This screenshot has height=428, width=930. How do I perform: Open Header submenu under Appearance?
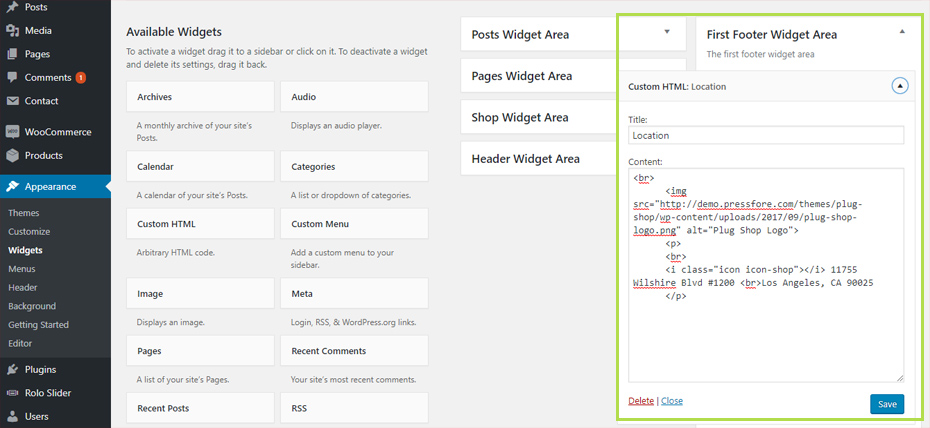23,288
